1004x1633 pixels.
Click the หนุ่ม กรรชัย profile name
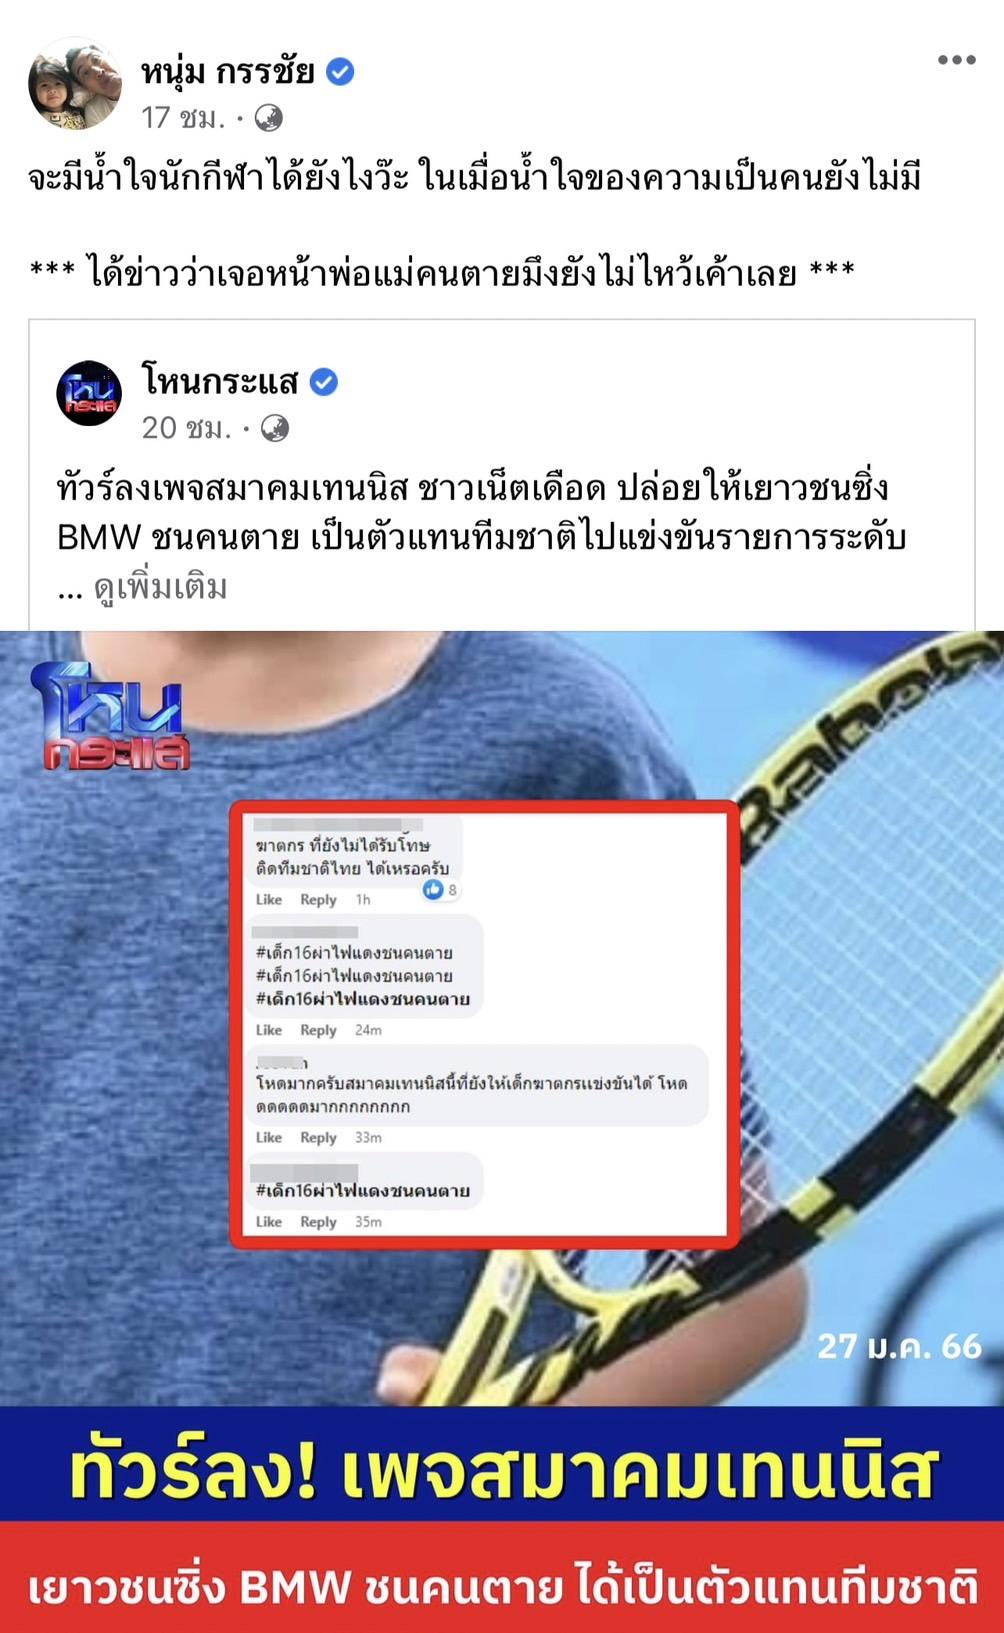[228, 71]
